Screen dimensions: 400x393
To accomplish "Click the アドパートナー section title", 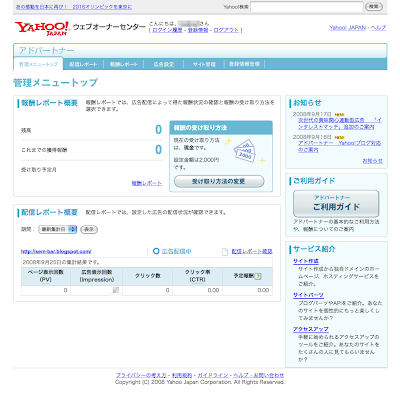I will coord(46,50).
